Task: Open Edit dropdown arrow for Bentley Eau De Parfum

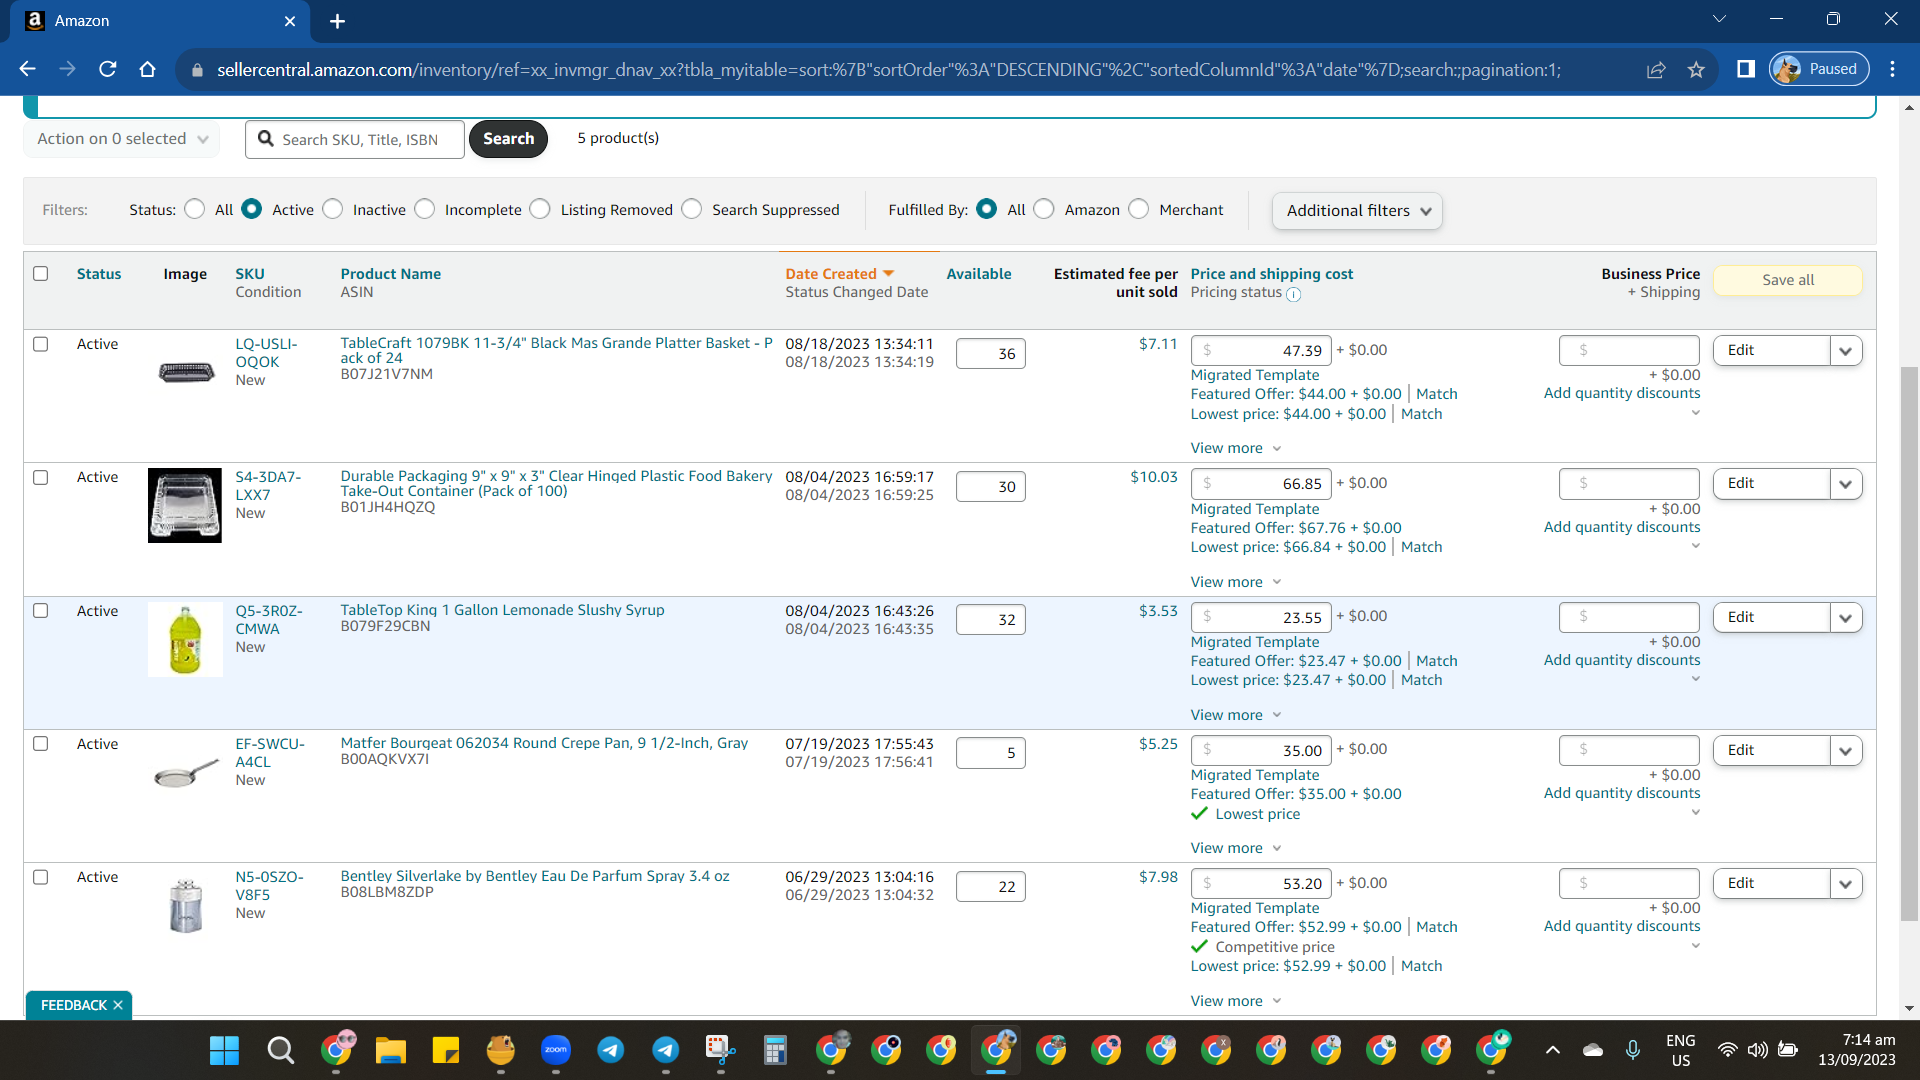Action: point(1846,884)
